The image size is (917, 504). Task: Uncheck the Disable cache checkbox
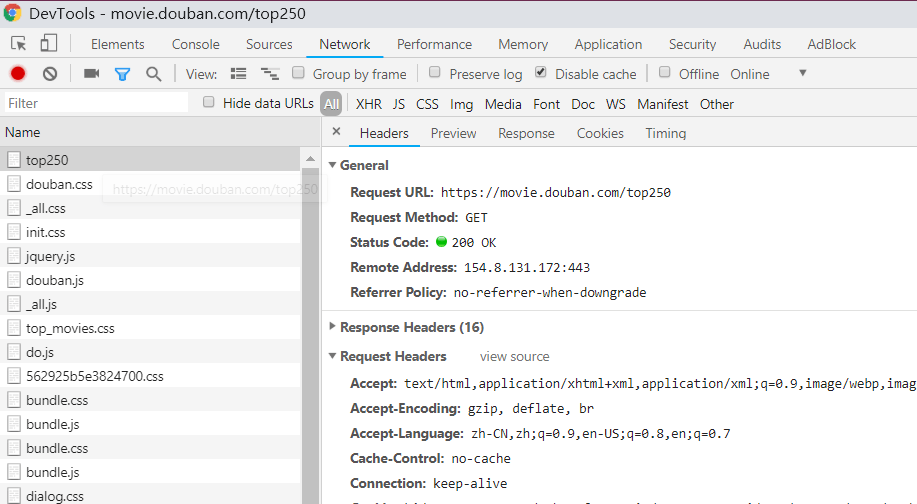tap(541, 72)
